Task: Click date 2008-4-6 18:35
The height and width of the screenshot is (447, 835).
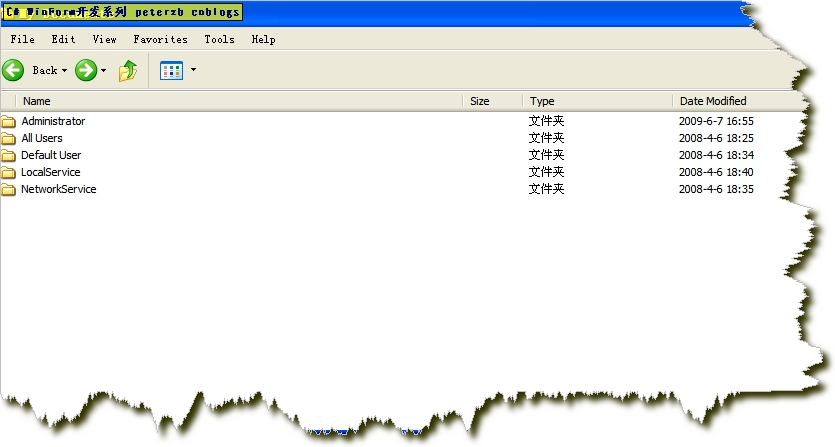Action: [x=716, y=190]
